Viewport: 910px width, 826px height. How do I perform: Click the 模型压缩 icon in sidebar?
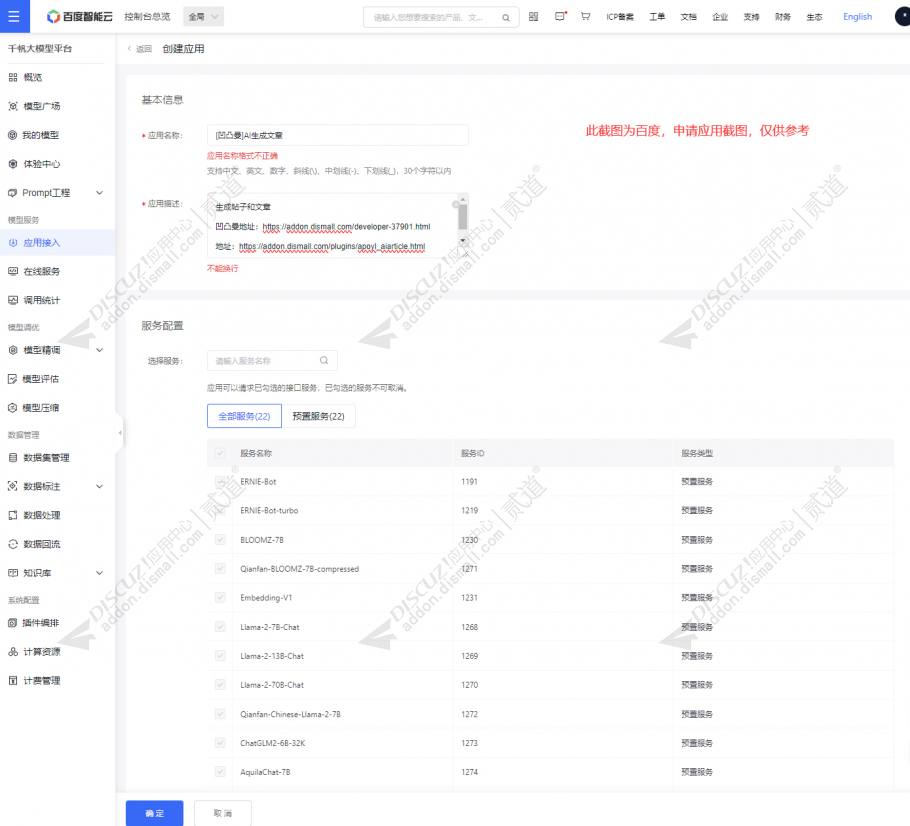(12, 408)
